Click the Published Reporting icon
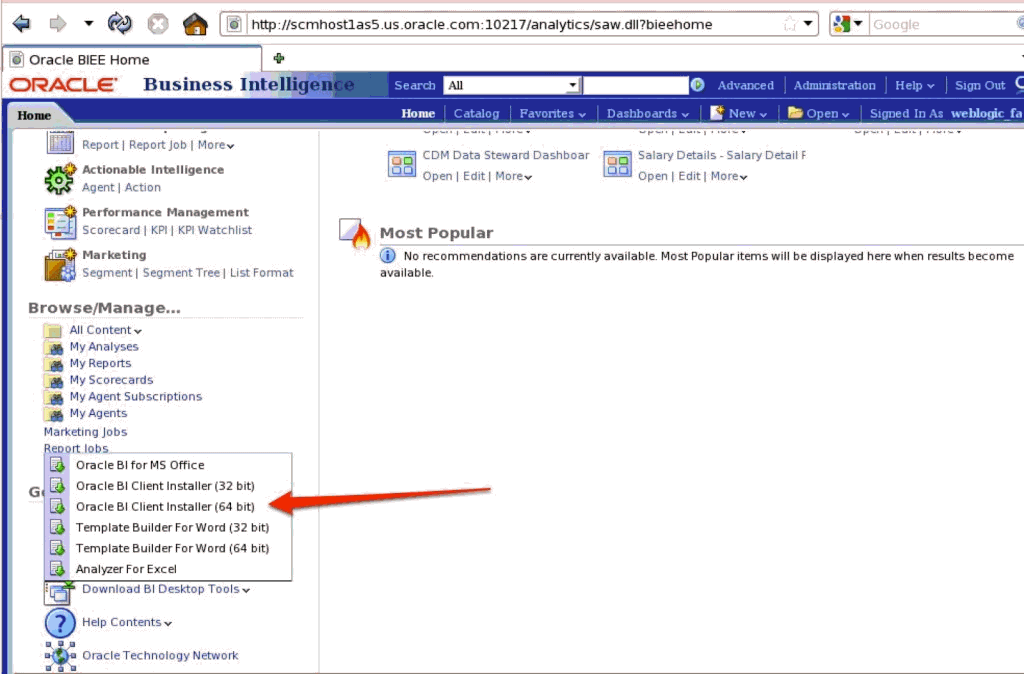The height and width of the screenshot is (674, 1024). pyautogui.click(x=60, y=140)
